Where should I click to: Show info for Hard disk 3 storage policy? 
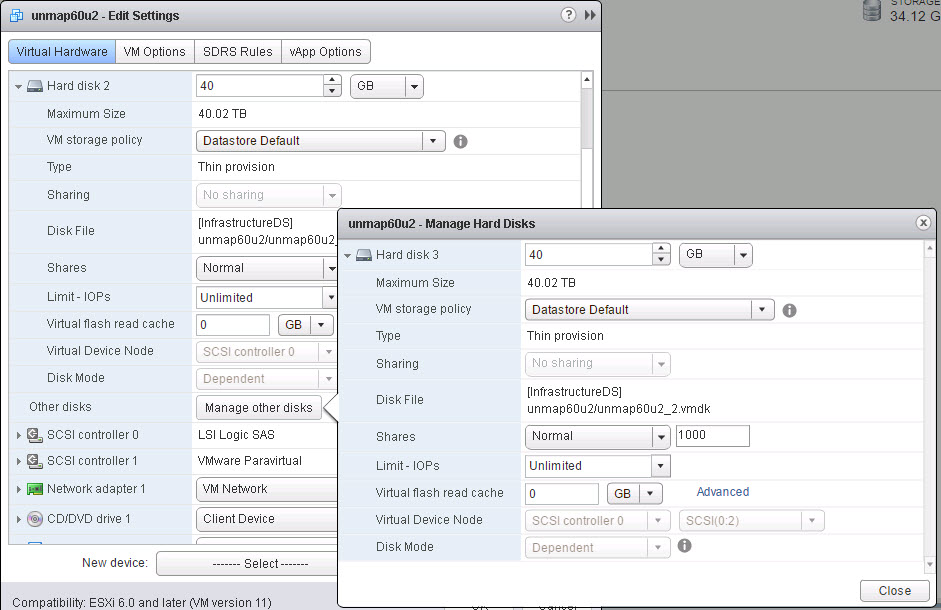pyautogui.click(x=789, y=310)
